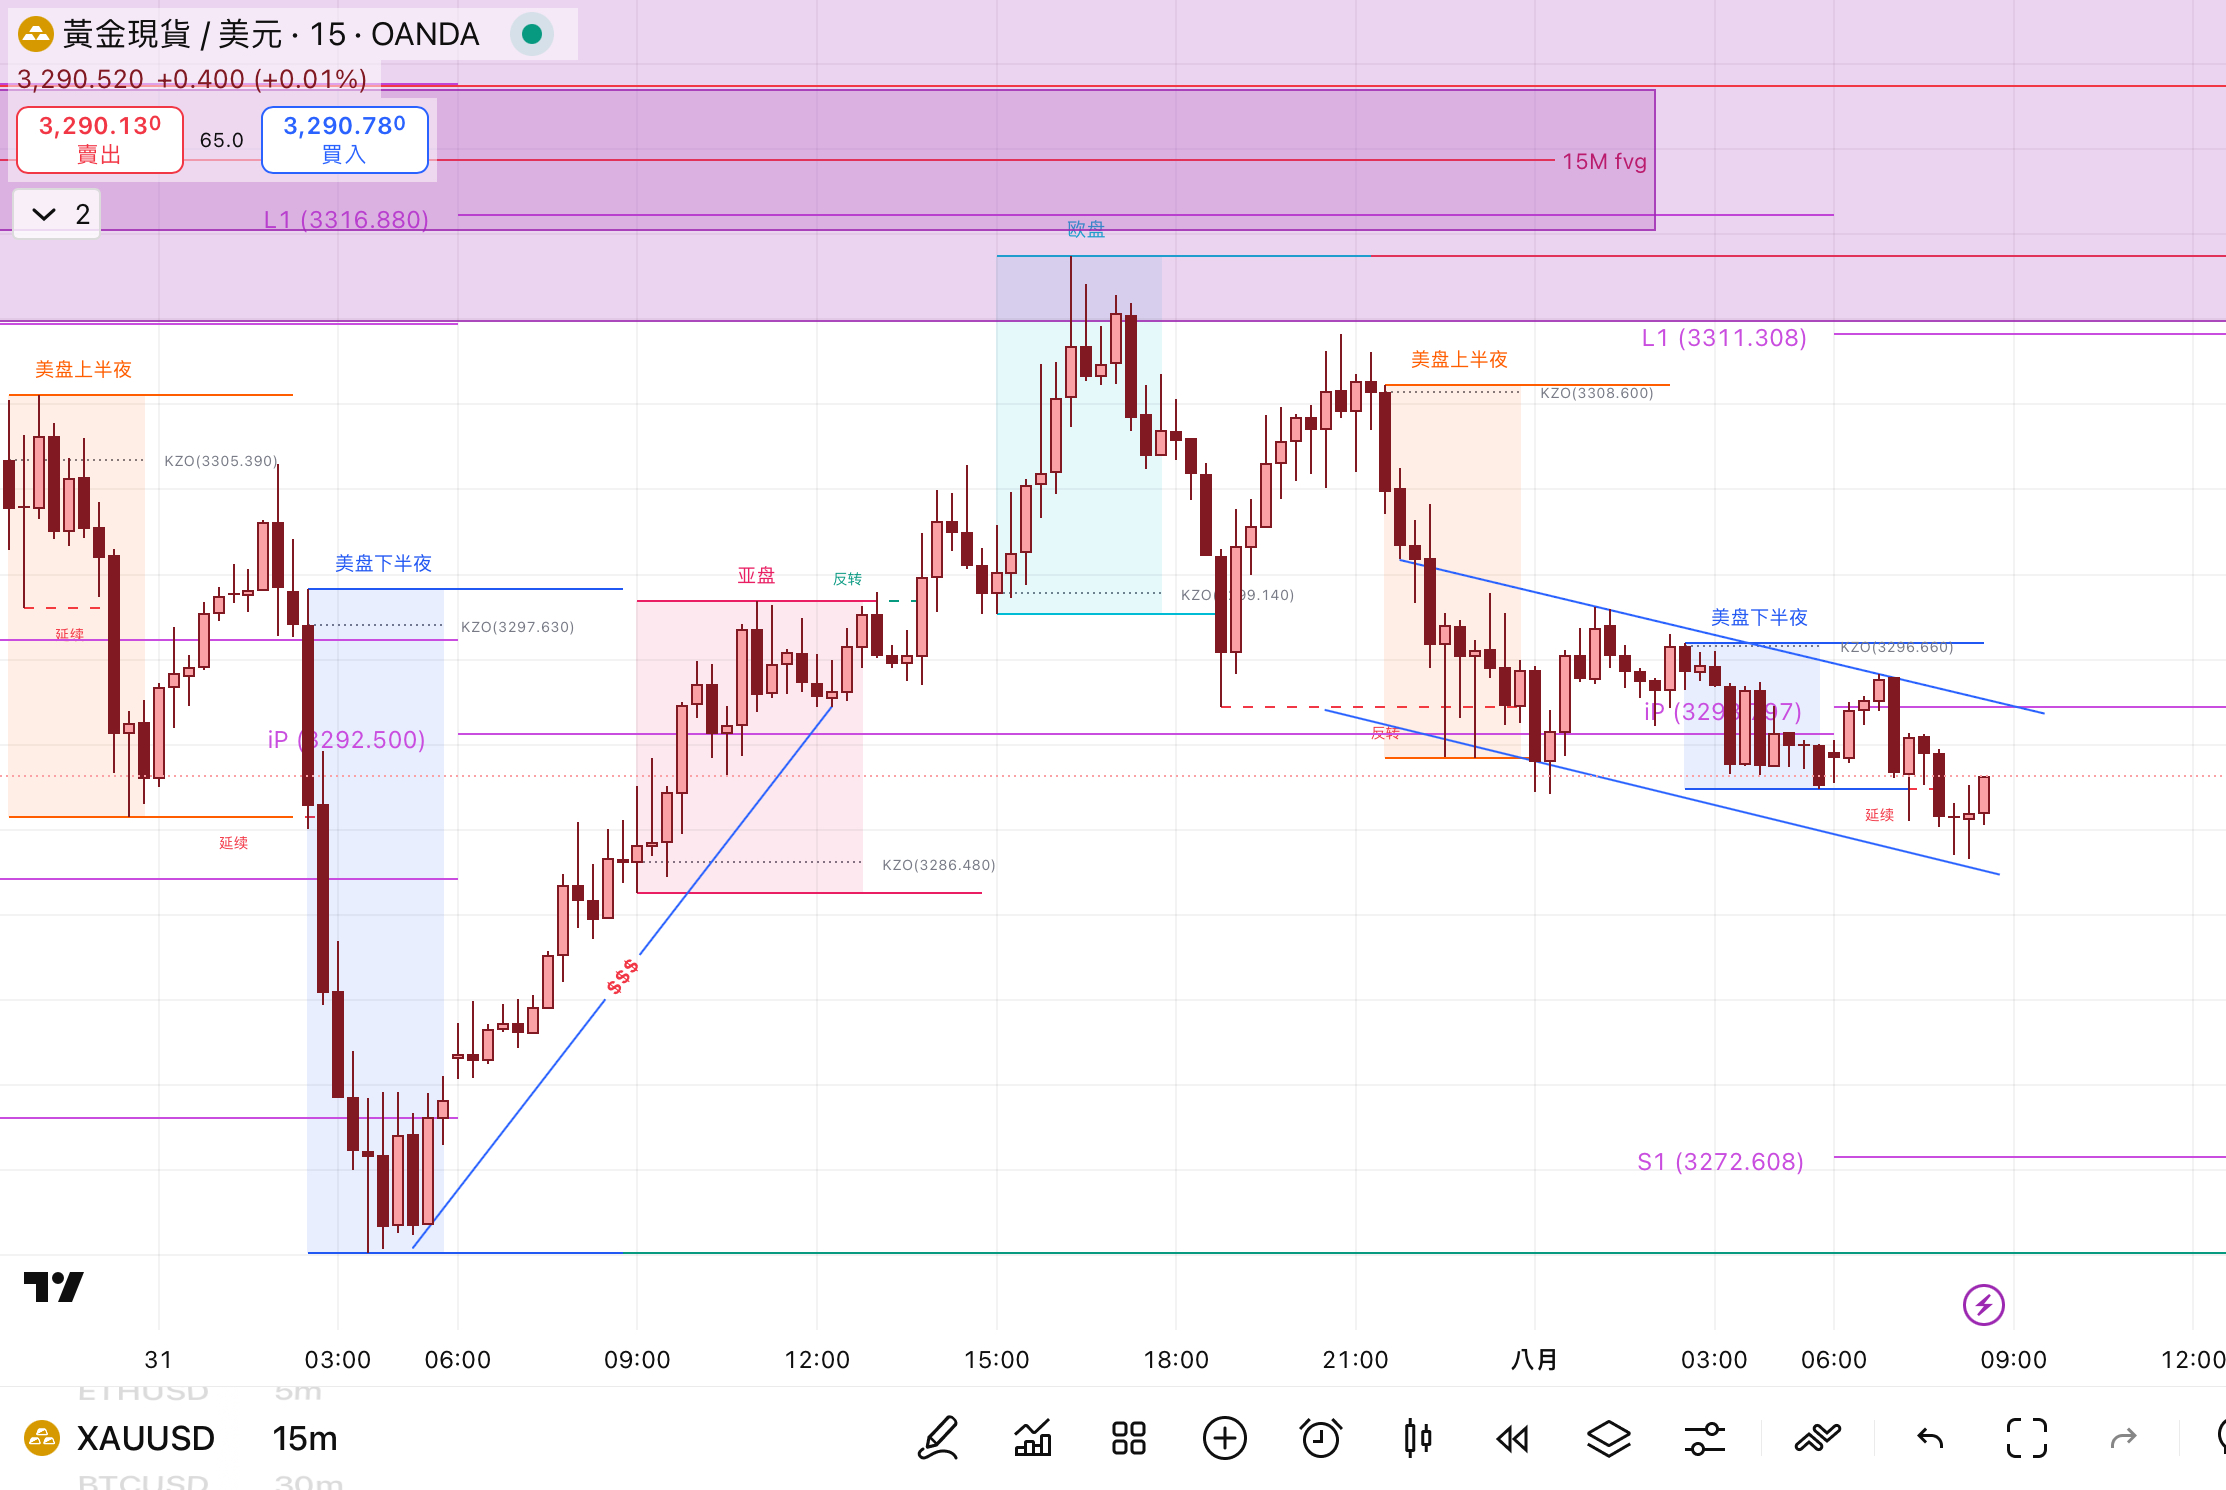
Task: Open the XAUUSD symbol selector
Action: click(x=145, y=1439)
